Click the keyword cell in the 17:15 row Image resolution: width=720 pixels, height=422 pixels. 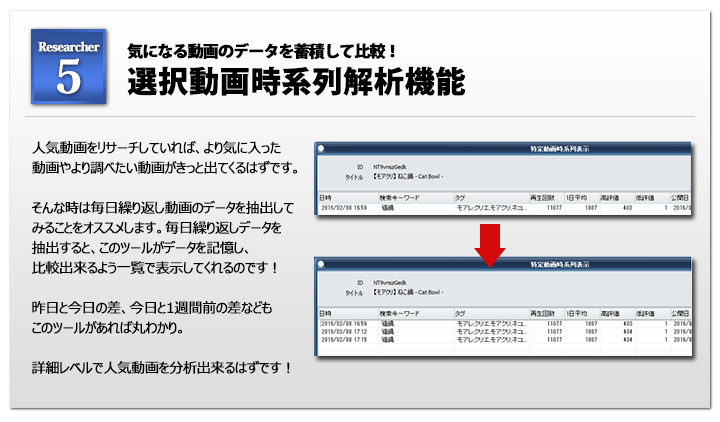click(388, 340)
